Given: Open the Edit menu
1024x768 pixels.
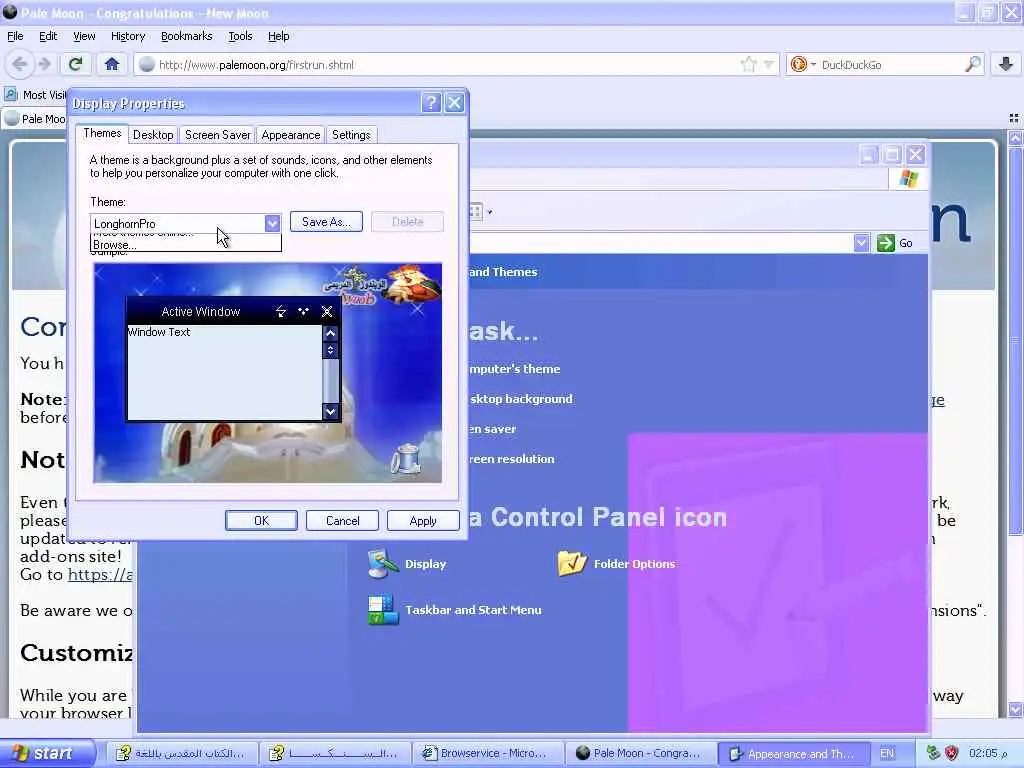Looking at the screenshot, I should tap(48, 36).
